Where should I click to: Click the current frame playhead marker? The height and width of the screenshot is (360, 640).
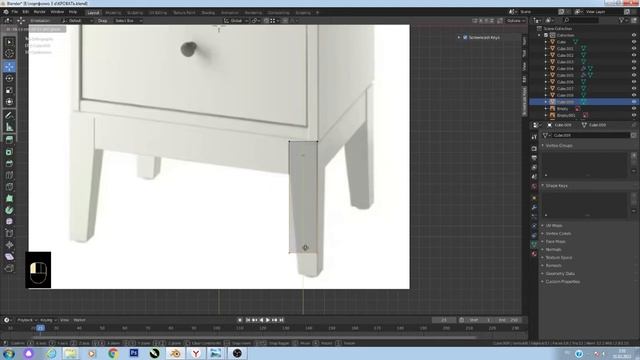40,328
